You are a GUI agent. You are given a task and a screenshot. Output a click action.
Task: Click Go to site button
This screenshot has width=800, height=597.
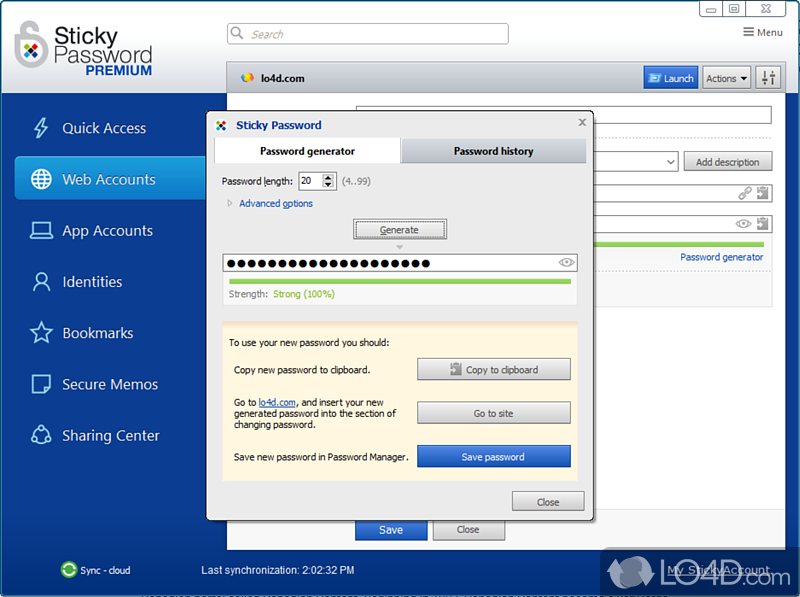[x=493, y=413]
